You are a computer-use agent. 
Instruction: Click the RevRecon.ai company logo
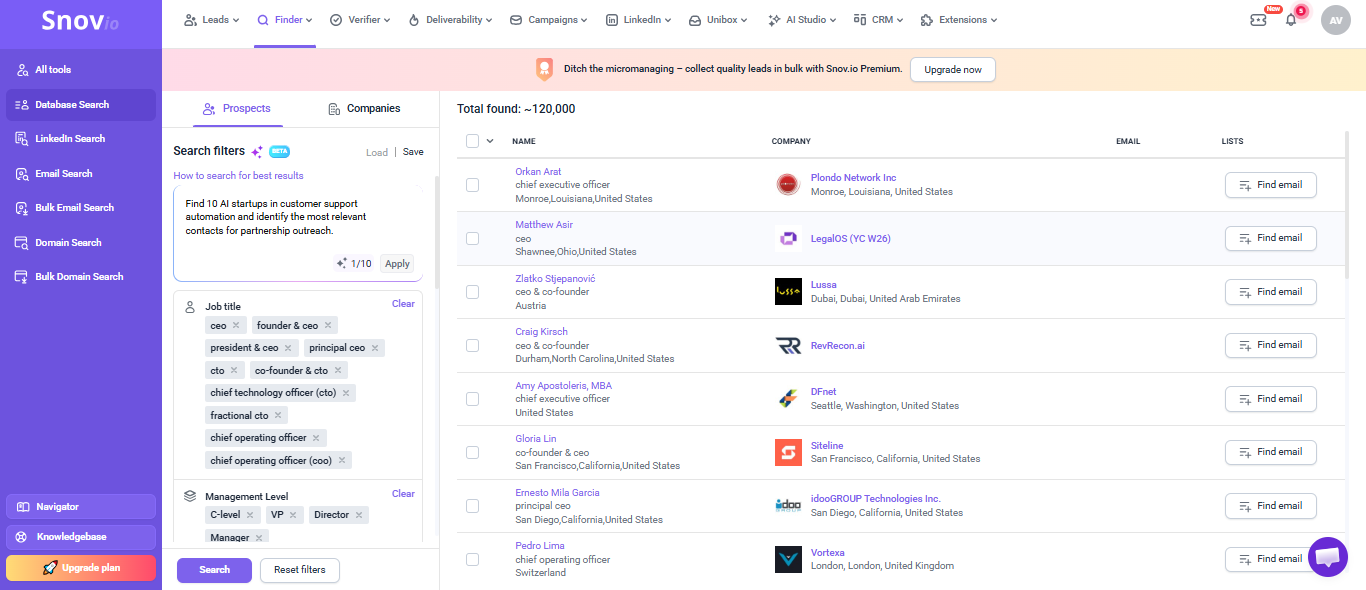point(788,345)
